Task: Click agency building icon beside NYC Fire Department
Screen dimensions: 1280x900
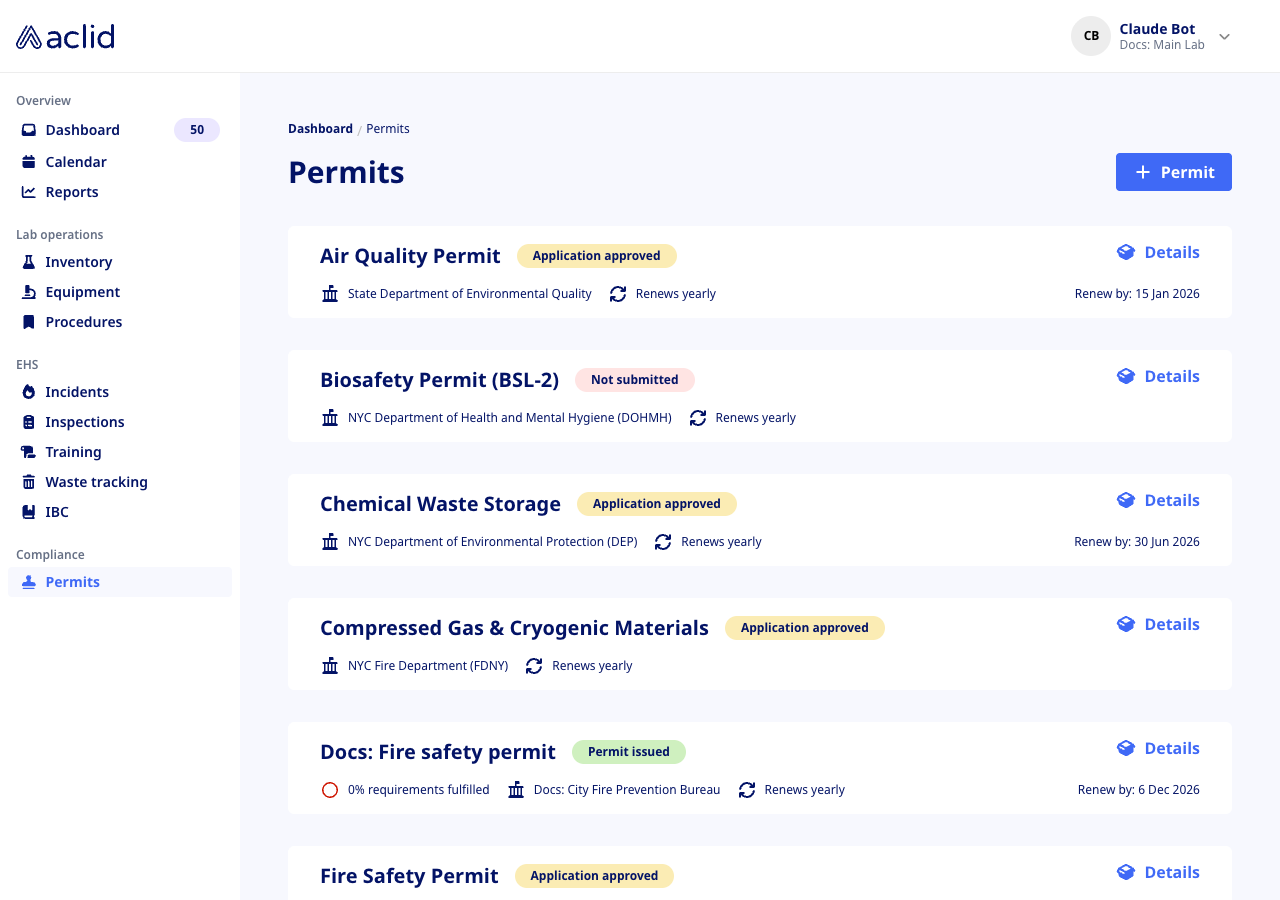Action: [x=330, y=666]
